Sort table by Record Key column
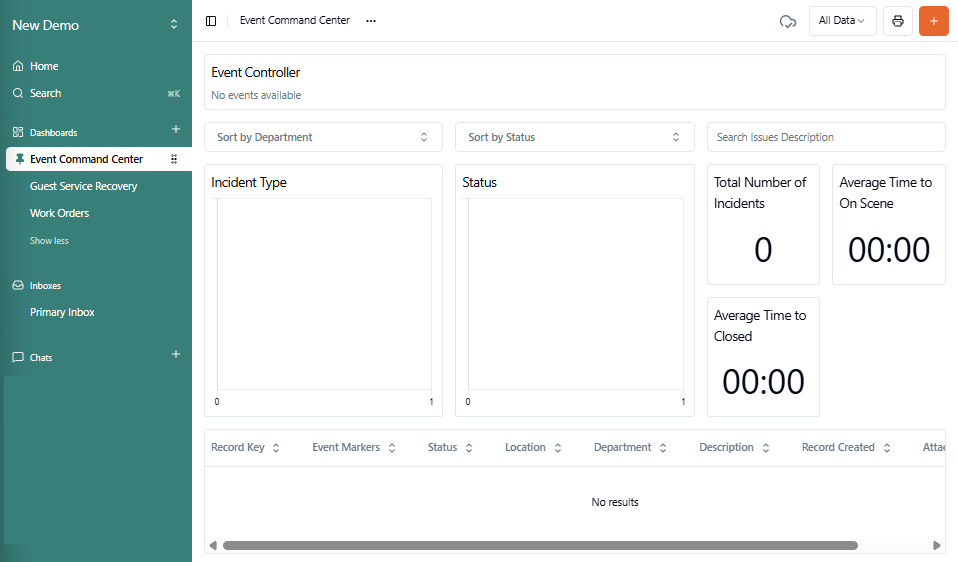Screen dimensions: 958x562 [x=246, y=448]
